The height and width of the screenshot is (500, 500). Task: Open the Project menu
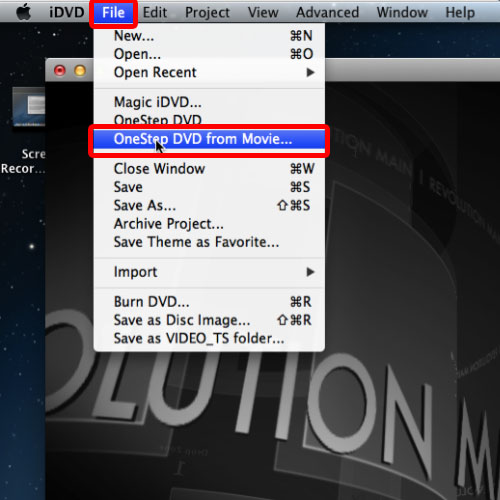click(207, 13)
